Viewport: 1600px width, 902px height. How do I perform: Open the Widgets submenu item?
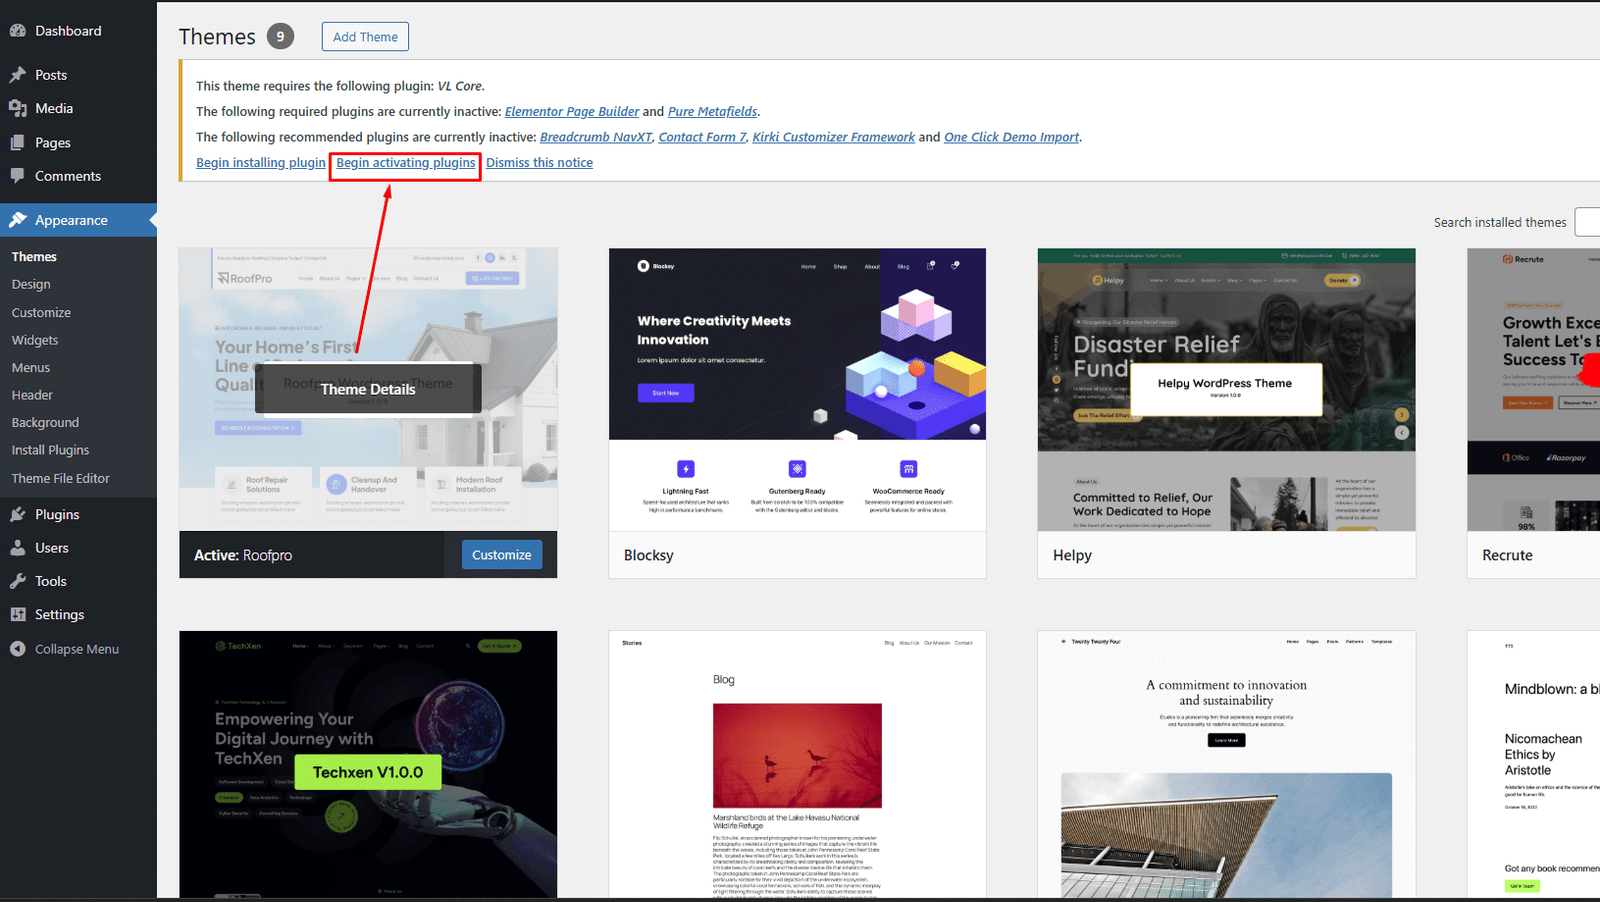pos(35,340)
